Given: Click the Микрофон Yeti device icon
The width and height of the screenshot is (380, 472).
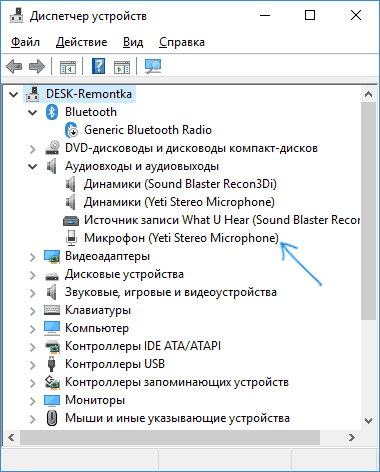Looking at the screenshot, I should pyautogui.click(x=71, y=238).
